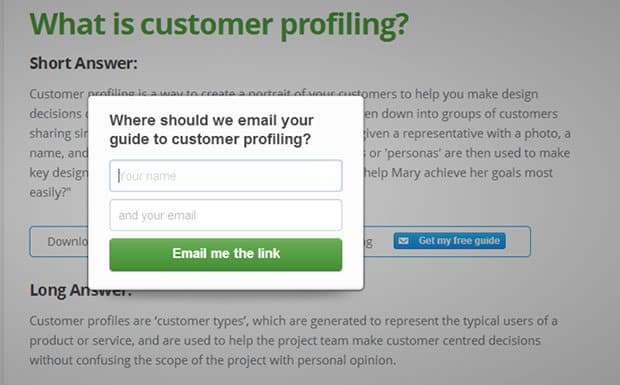620x385 pixels.
Task: Click "easily?" at the end of the short answer
Action: click(50, 192)
